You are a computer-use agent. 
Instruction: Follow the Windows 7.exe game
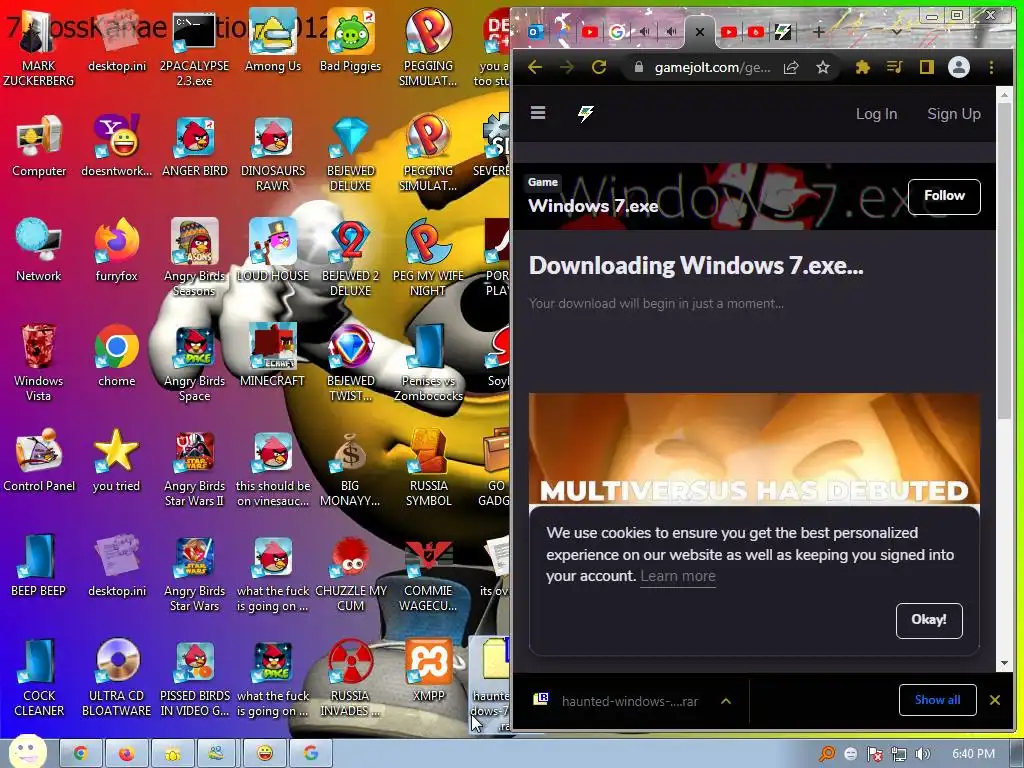pos(944,197)
